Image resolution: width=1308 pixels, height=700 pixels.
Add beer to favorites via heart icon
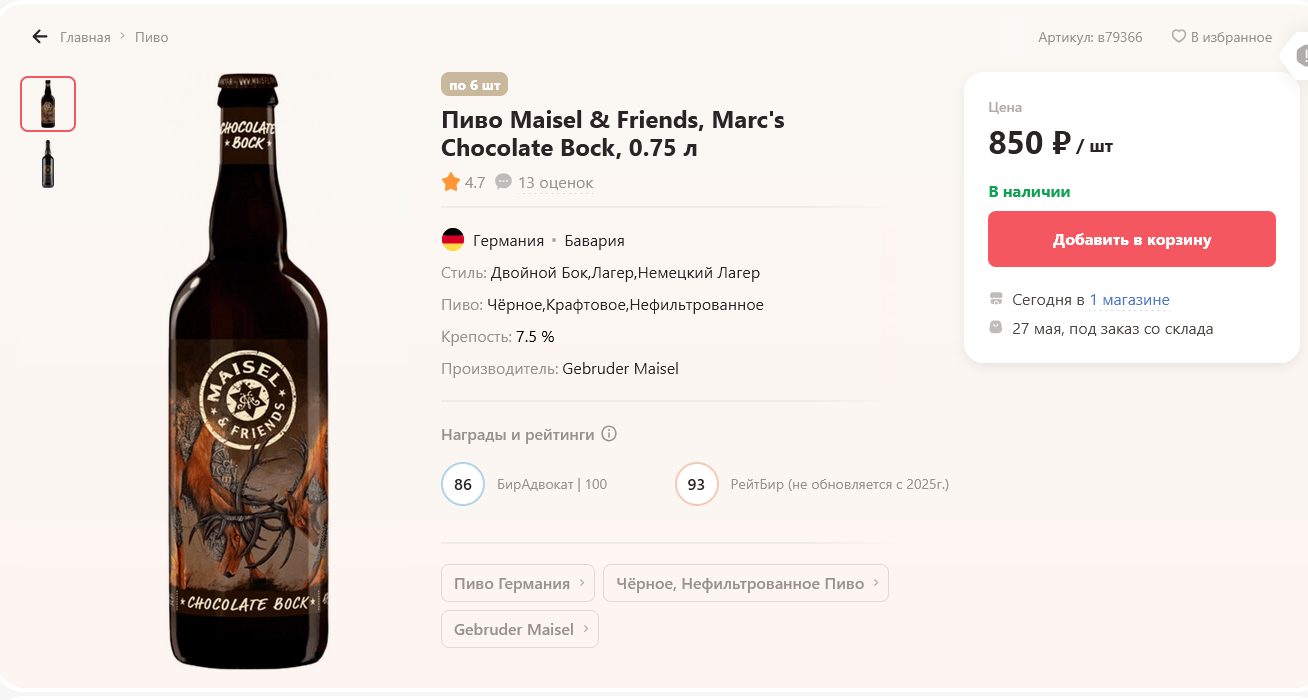(x=1179, y=37)
